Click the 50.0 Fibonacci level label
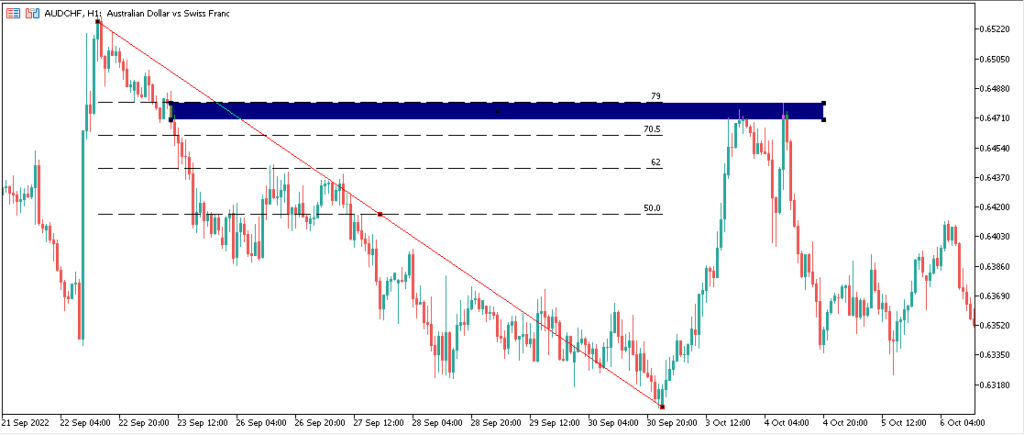Viewport: 1024px width, 435px height. pyautogui.click(x=652, y=208)
